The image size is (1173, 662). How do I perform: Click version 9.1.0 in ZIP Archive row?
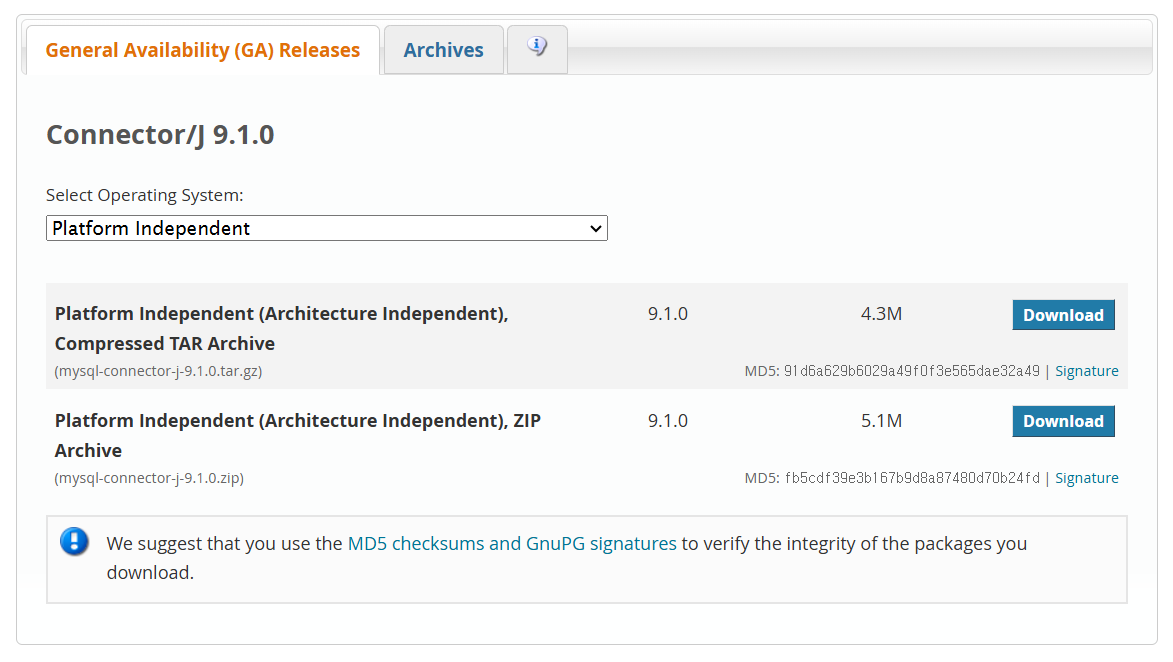pos(667,420)
